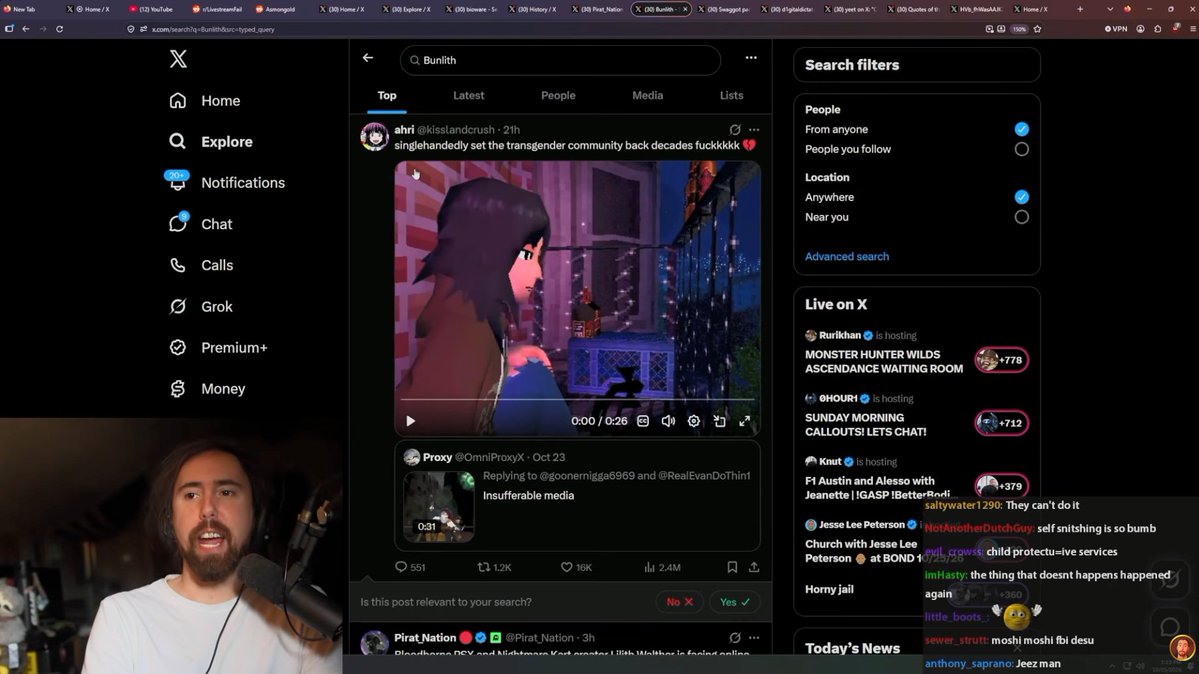Open the three-dot search options menu
The image size is (1199, 674).
(751, 58)
